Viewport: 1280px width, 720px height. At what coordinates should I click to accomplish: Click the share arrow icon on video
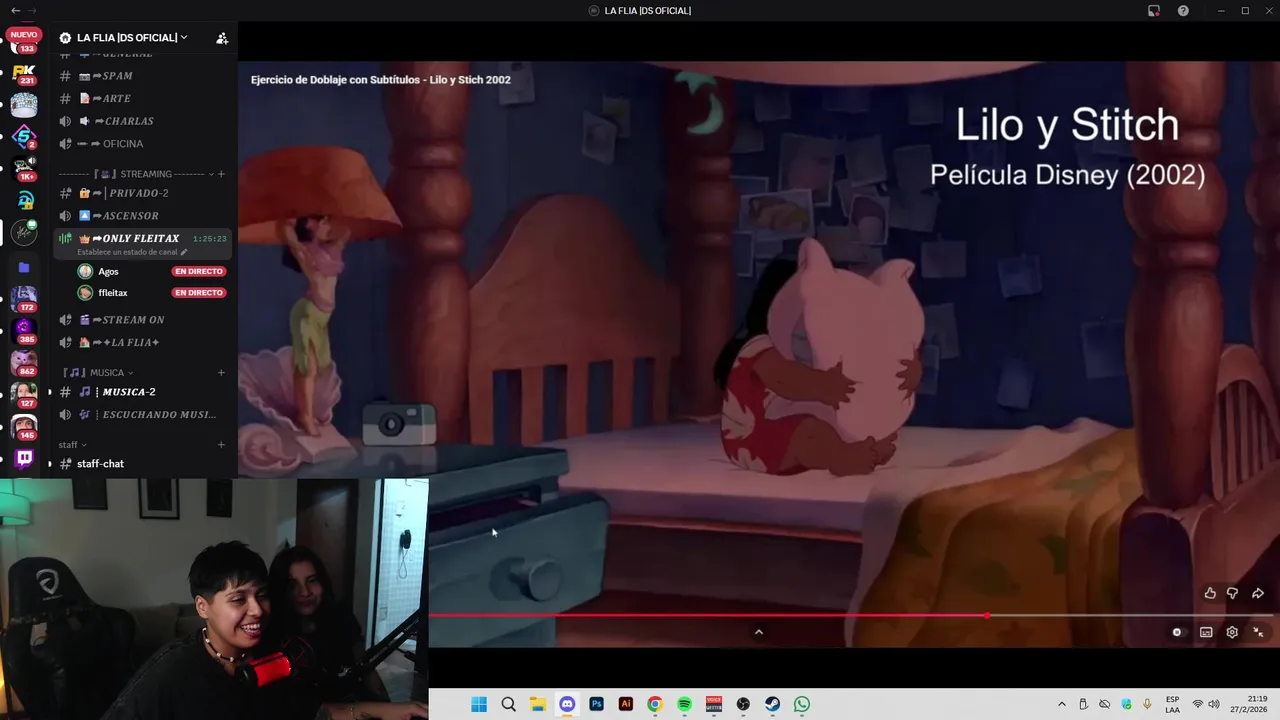(x=1258, y=593)
